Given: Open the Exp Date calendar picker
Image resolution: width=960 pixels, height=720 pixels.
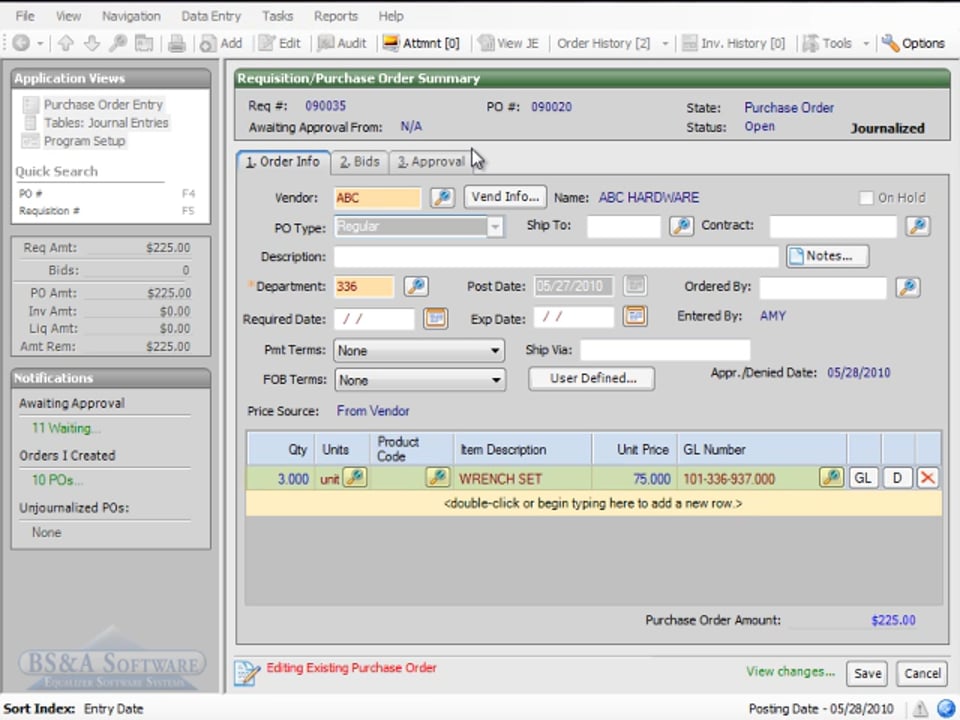Looking at the screenshot, I should point(635,317).
